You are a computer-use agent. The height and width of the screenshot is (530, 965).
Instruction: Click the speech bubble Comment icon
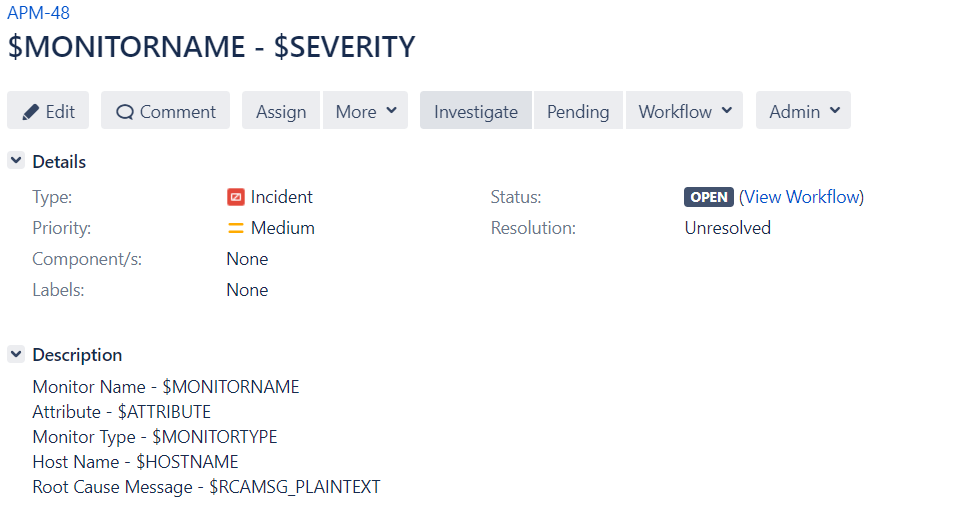[125, 112]
